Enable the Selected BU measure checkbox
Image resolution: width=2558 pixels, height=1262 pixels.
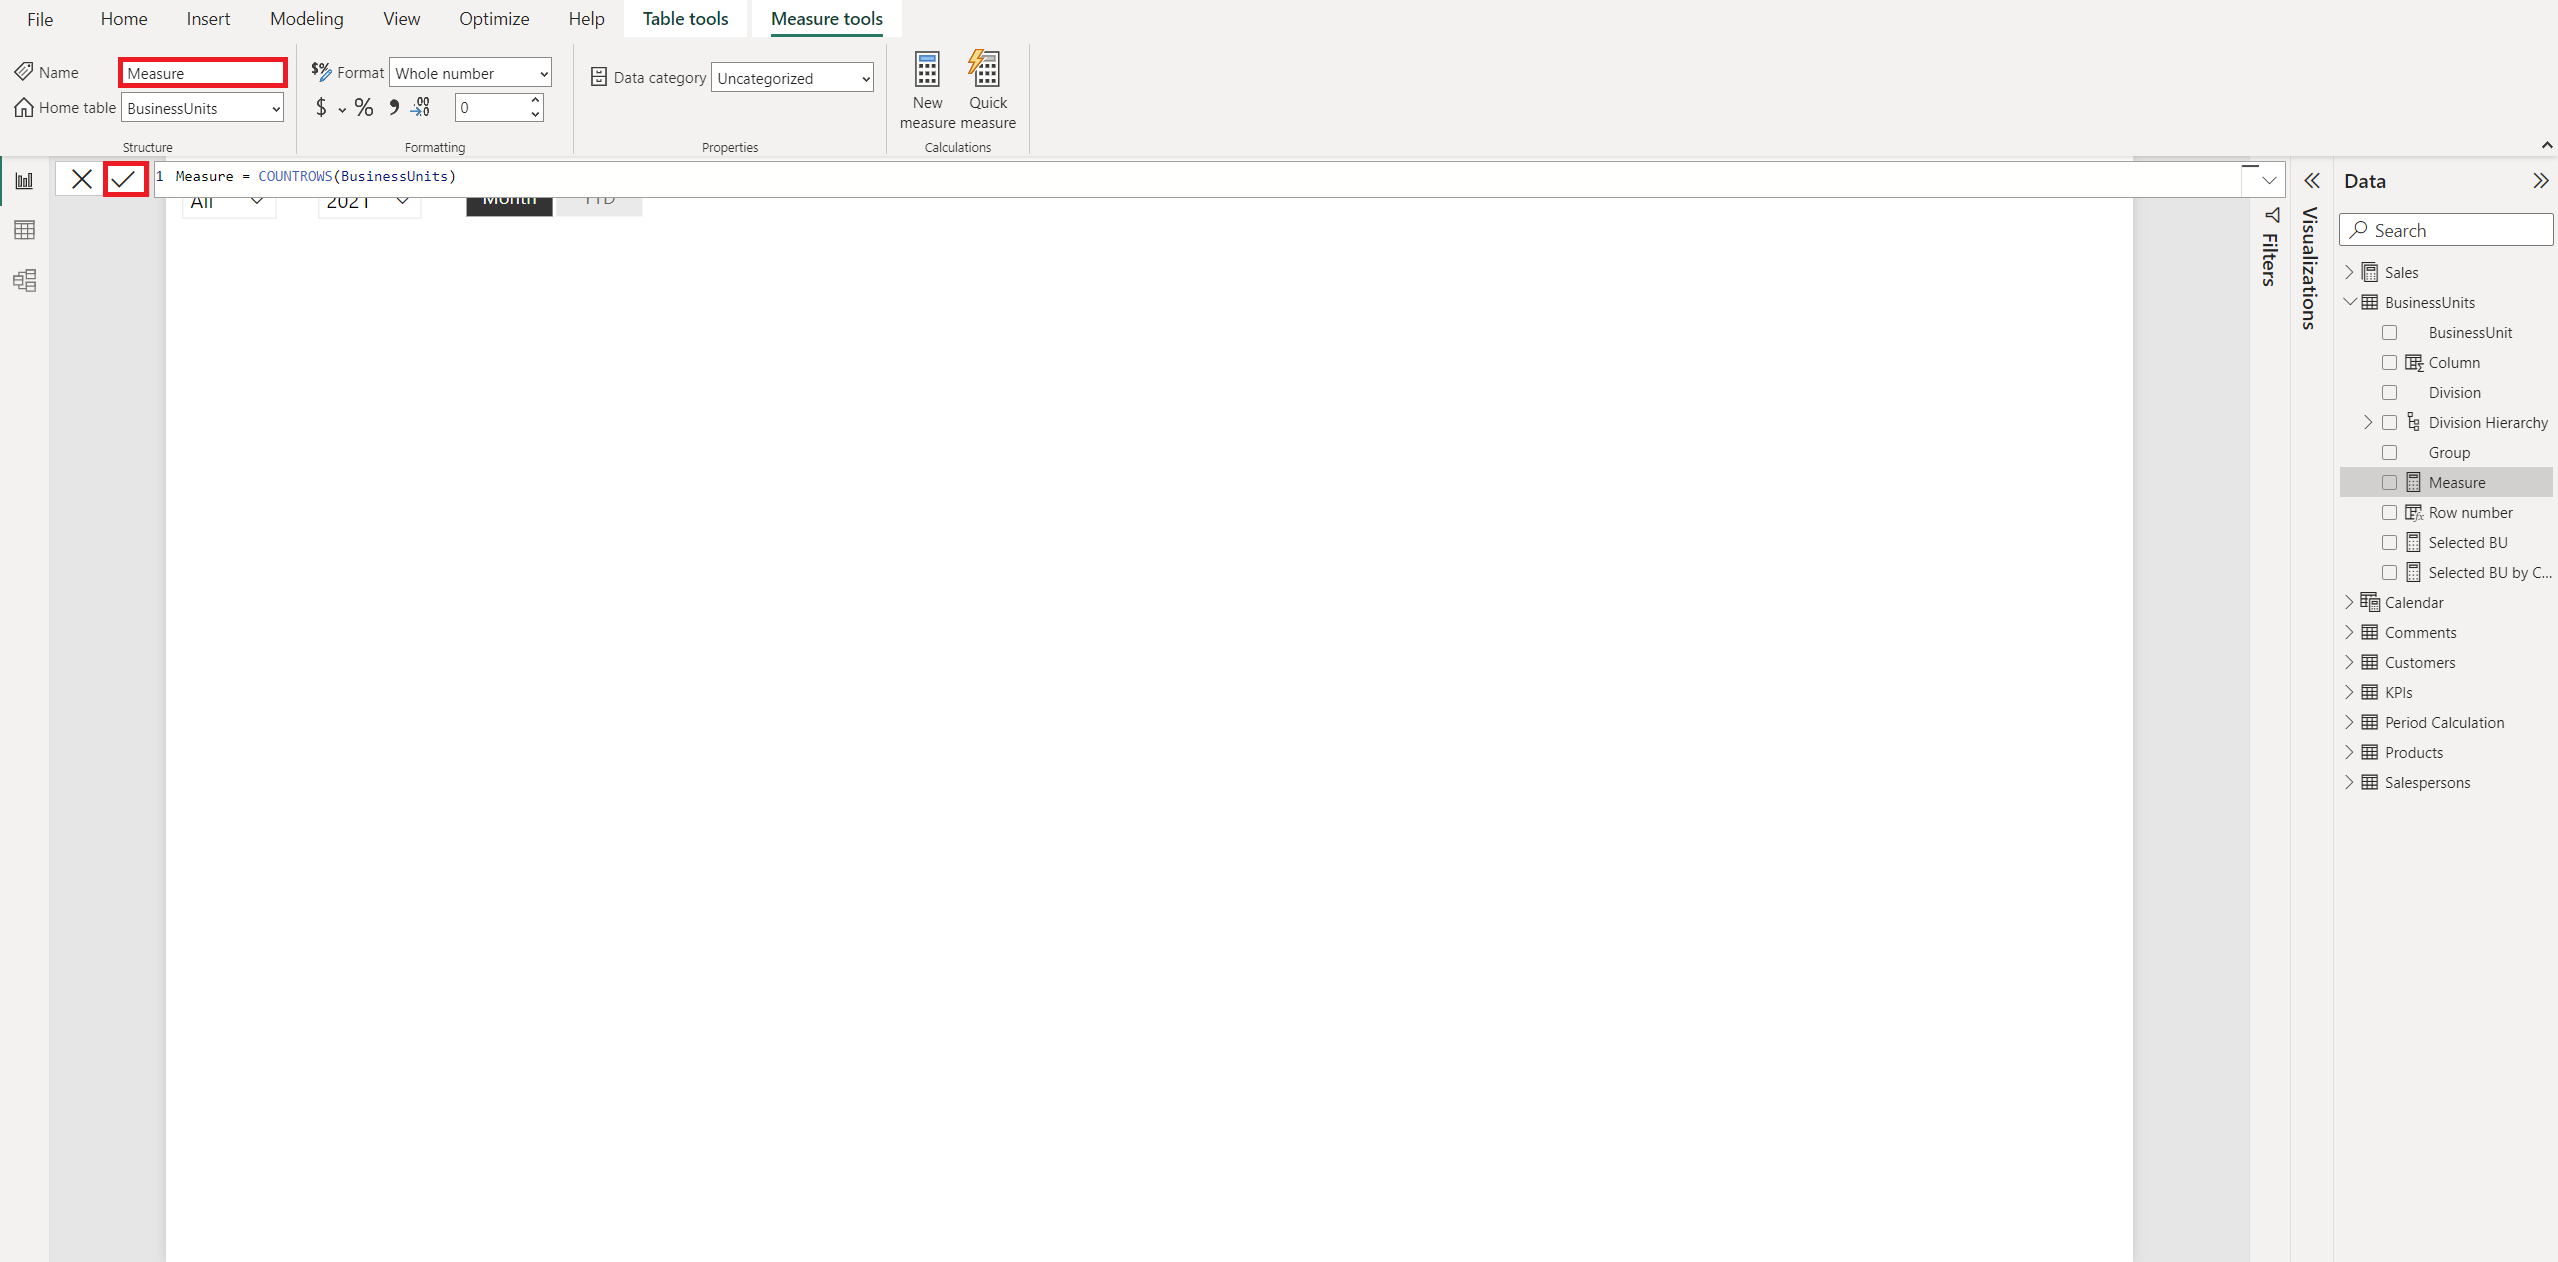[2391, 542]
